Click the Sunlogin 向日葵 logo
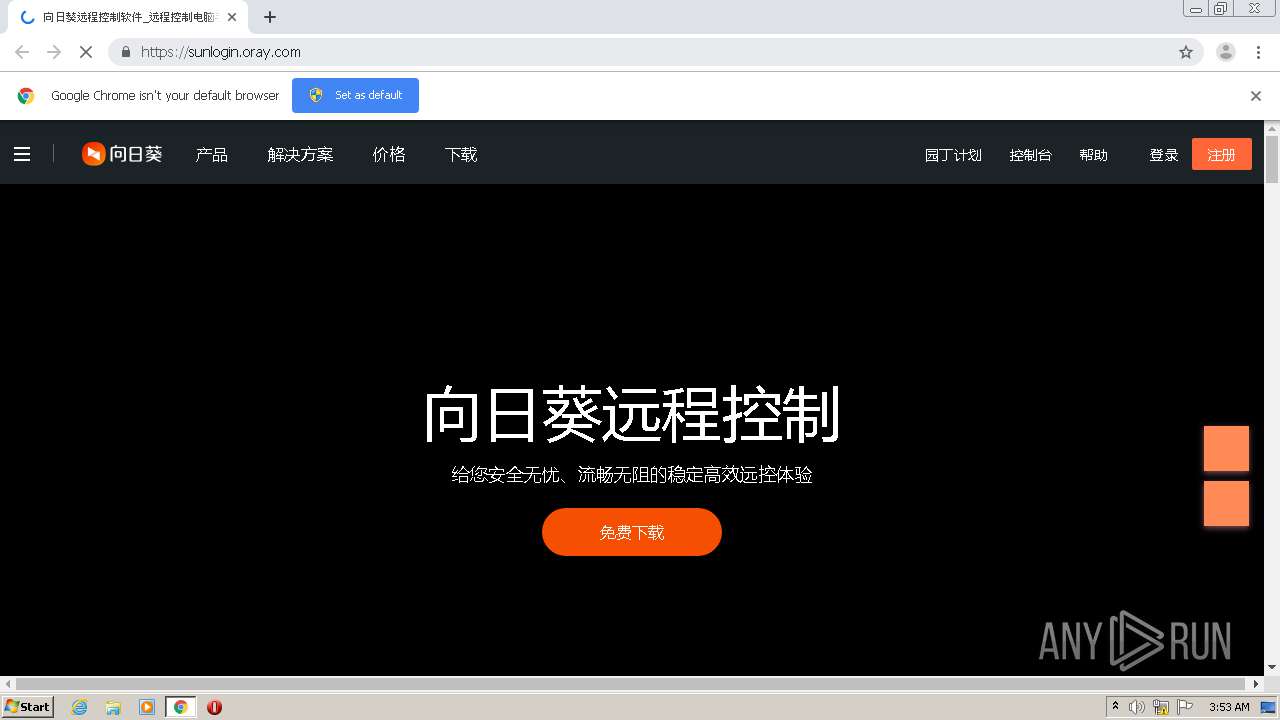This screenshot has height=720, width=1280. pos(122,154)
